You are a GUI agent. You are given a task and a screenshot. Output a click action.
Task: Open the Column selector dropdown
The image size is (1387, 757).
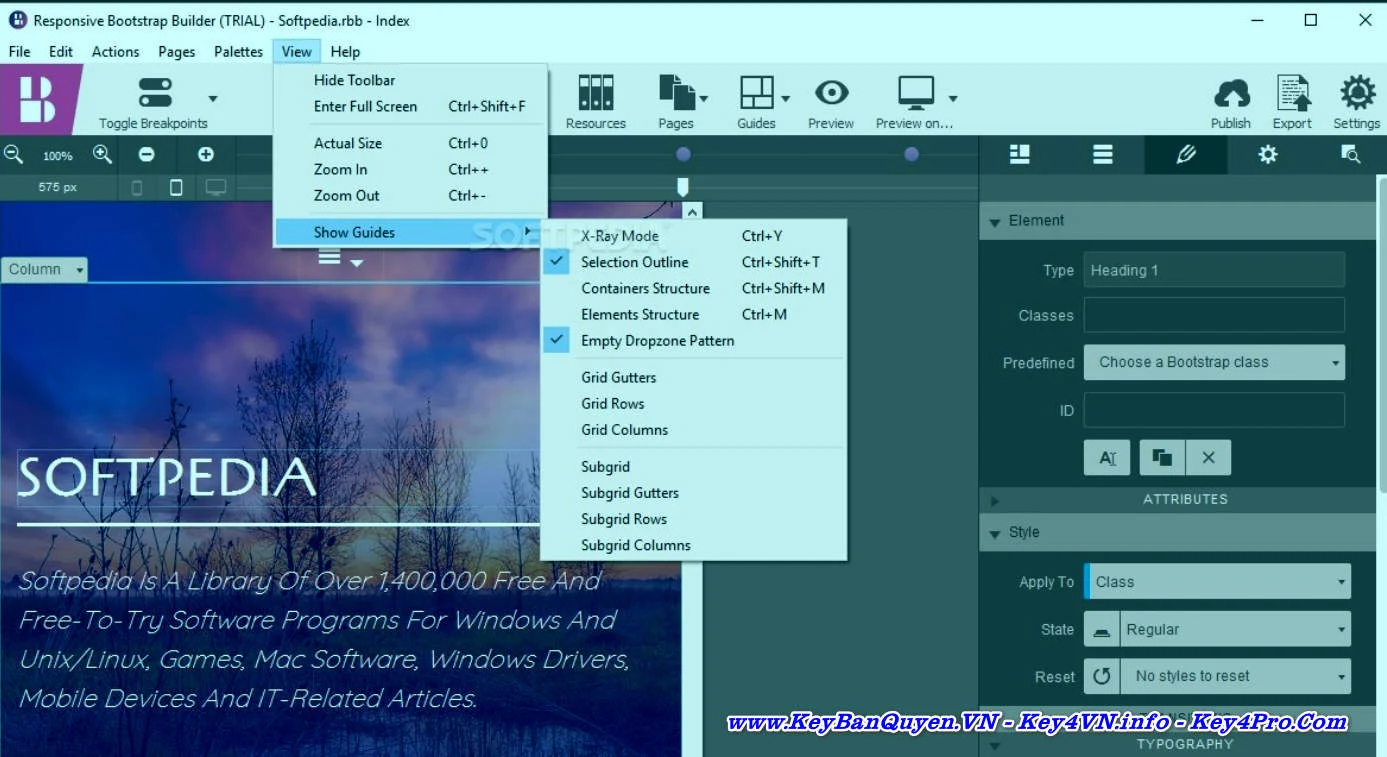[x=44, y=269]
